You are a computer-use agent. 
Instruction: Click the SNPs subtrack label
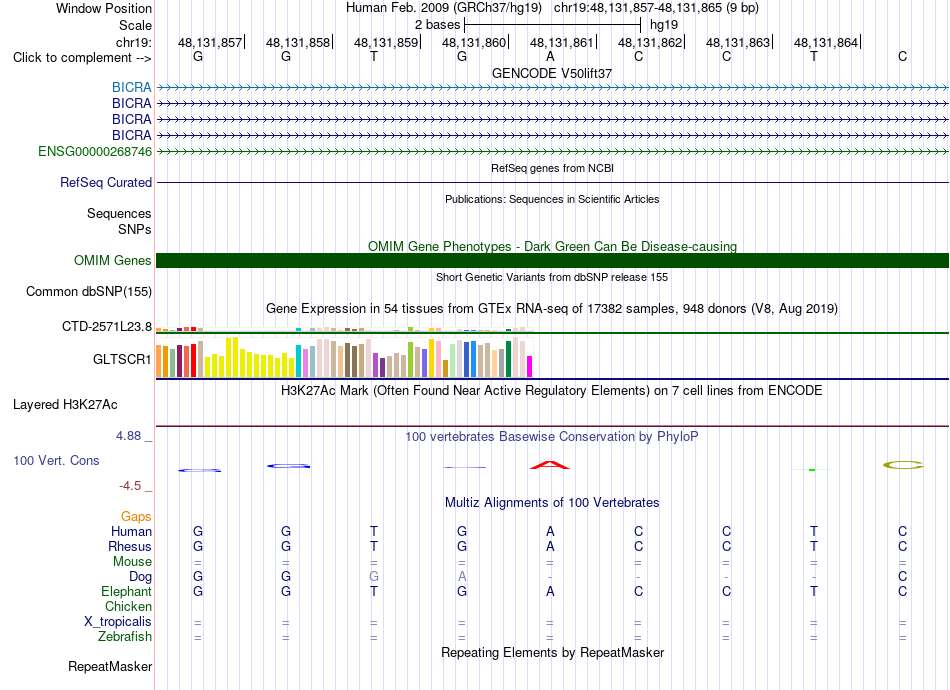coord(135,230)
